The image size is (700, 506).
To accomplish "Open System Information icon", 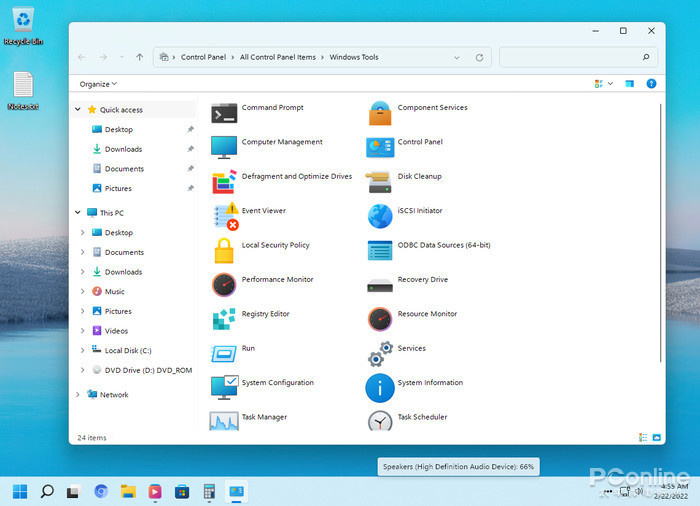I will 380,388.
